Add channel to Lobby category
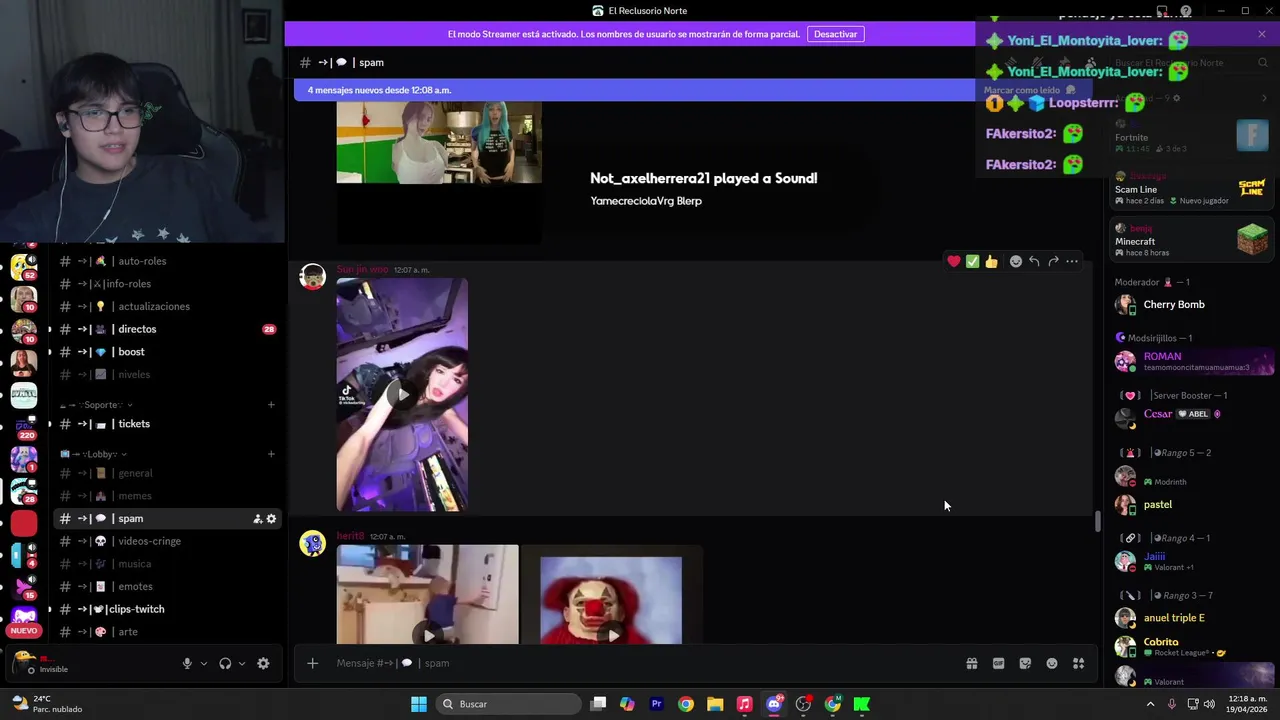 [271, 454]
